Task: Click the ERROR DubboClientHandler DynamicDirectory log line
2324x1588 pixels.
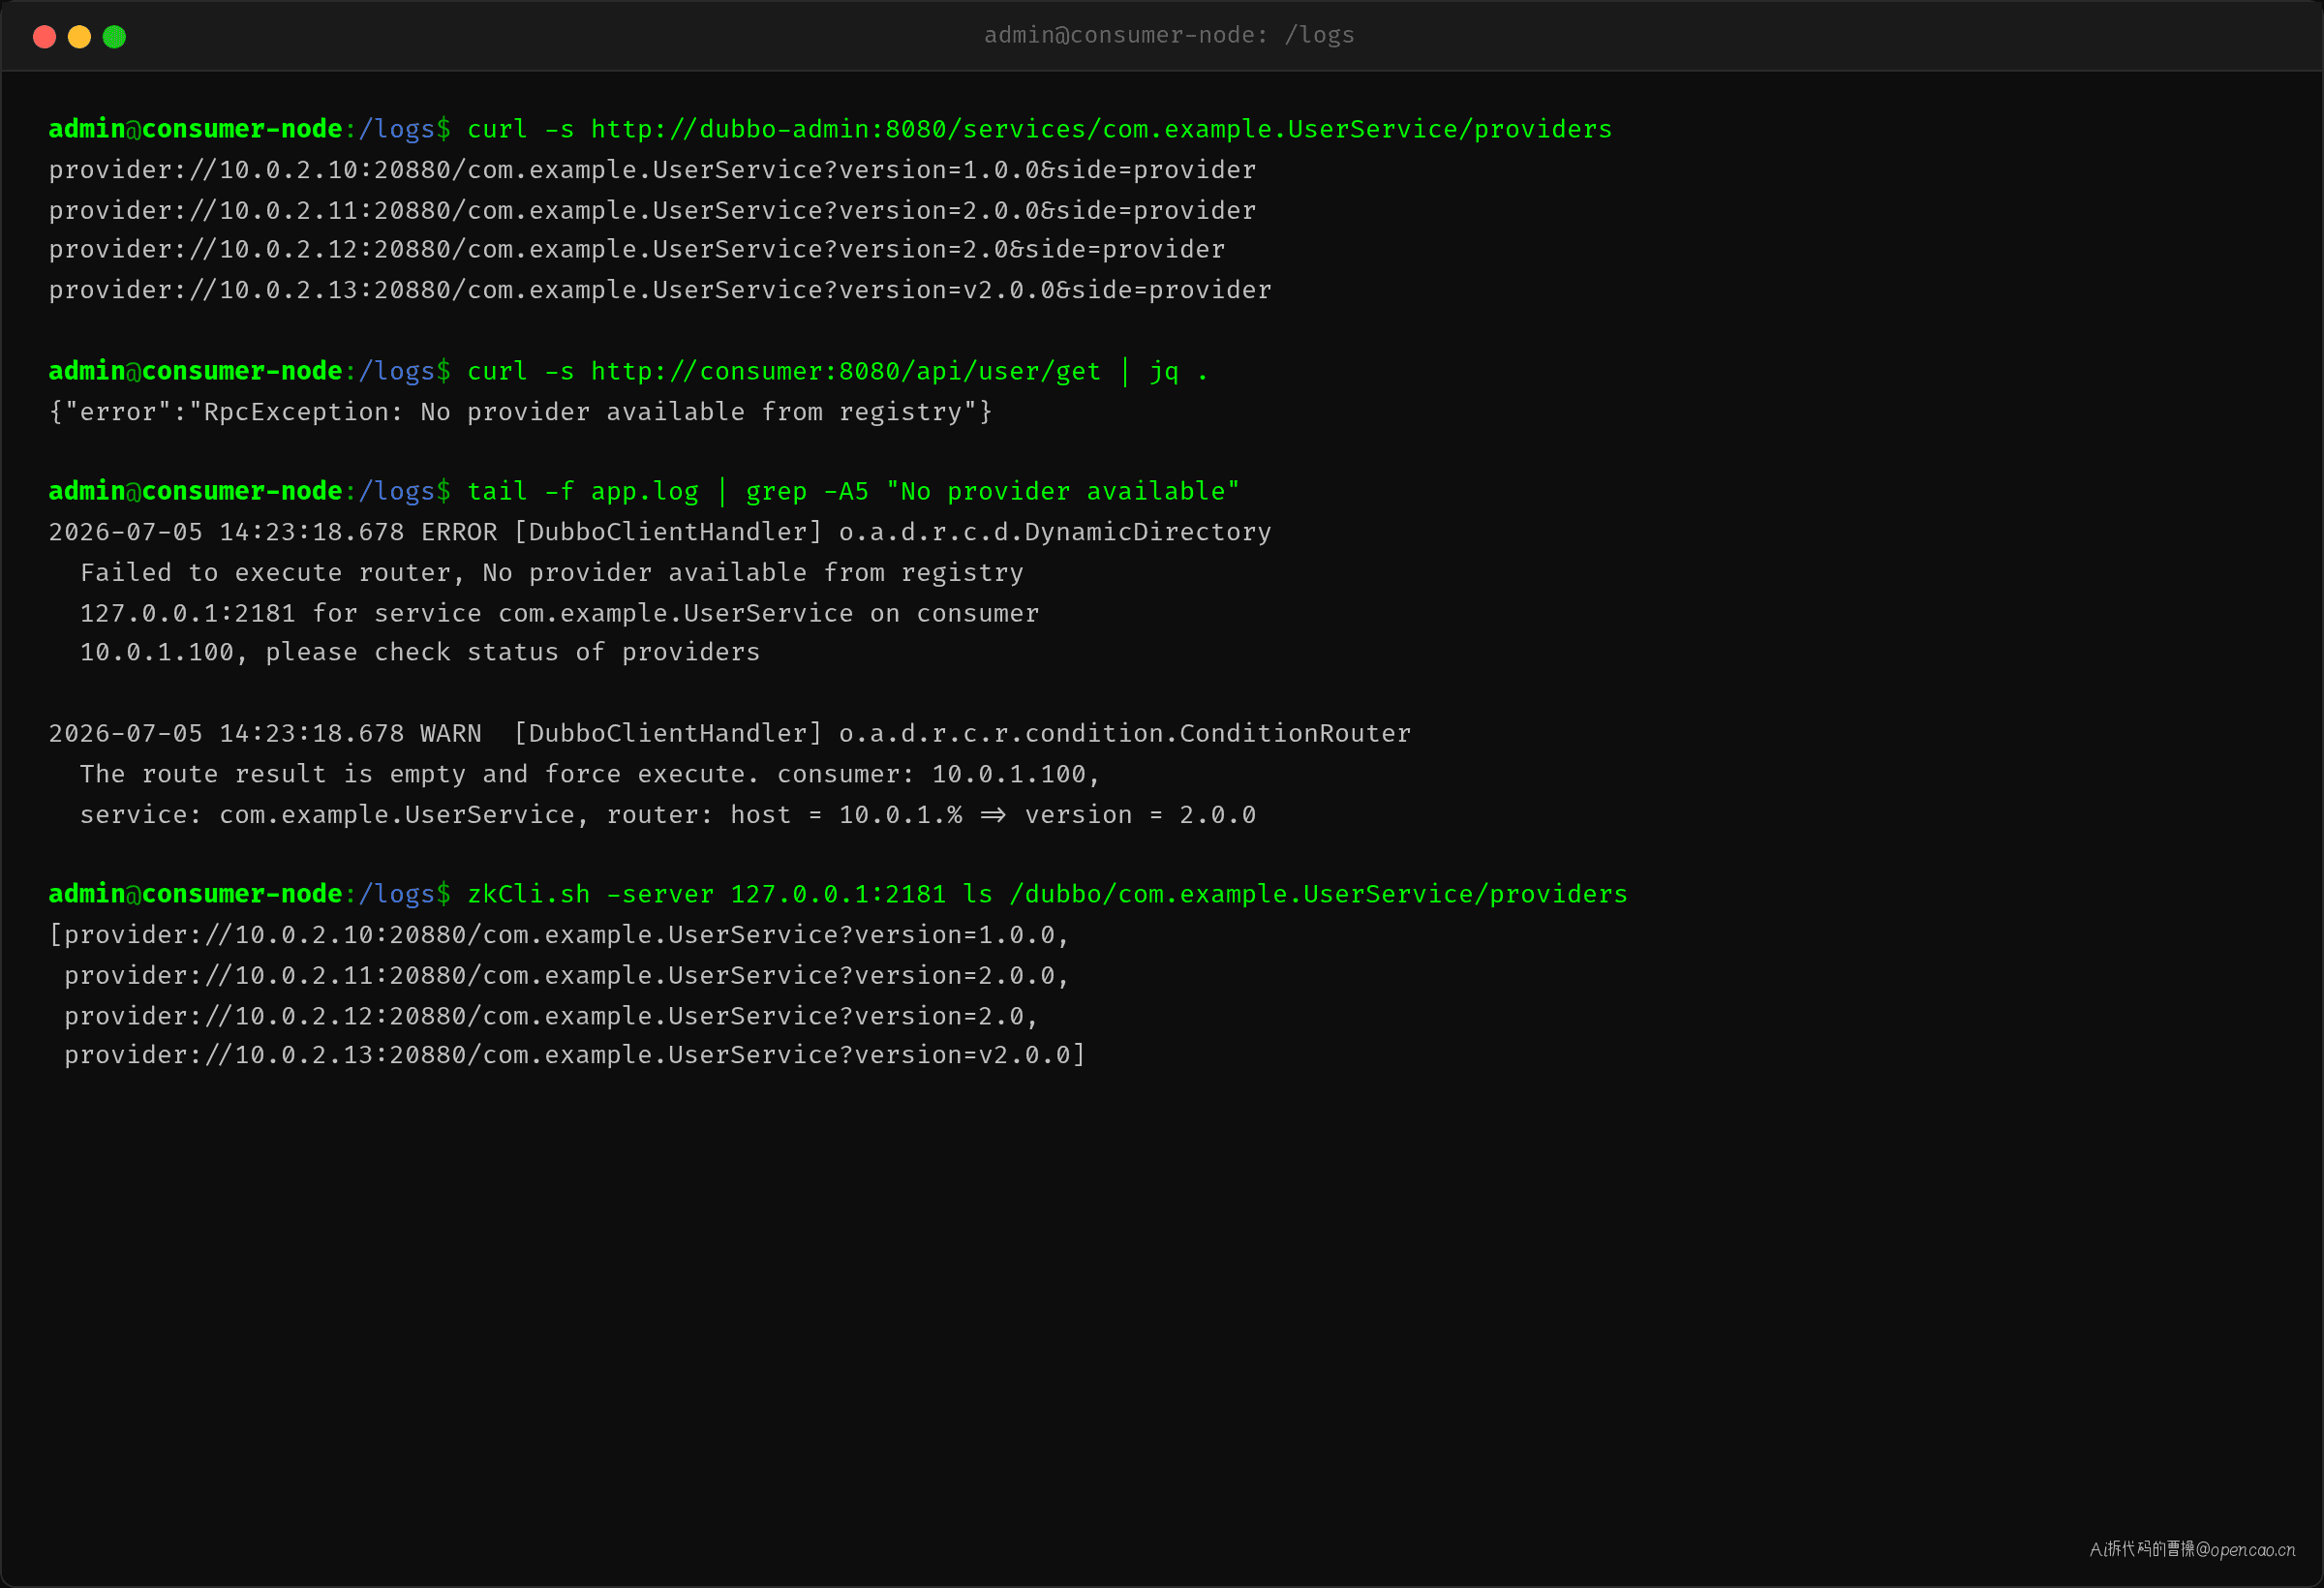Action: click(x=660, y=532)
